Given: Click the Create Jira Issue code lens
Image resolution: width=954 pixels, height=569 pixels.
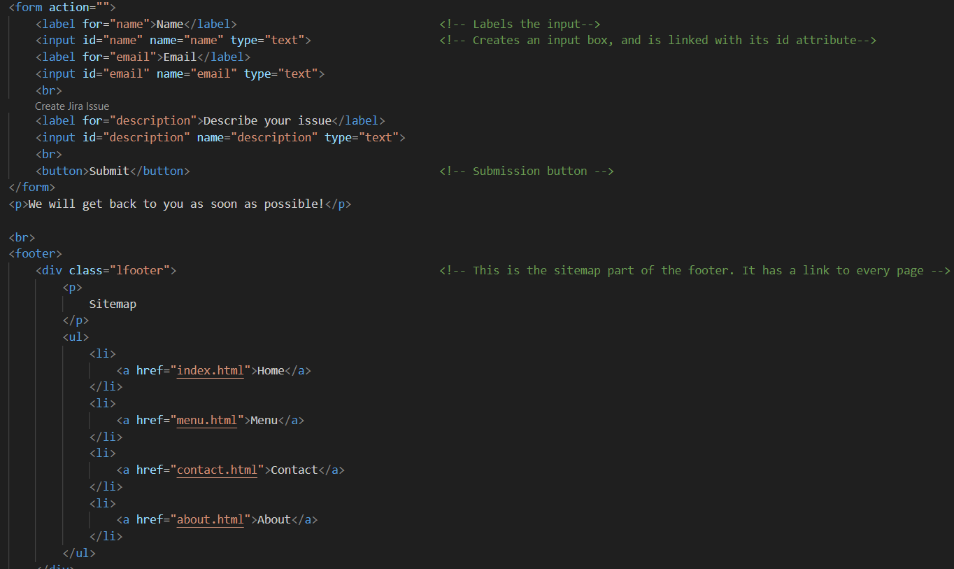Looking at the screenshot, I should click(72, 106).
